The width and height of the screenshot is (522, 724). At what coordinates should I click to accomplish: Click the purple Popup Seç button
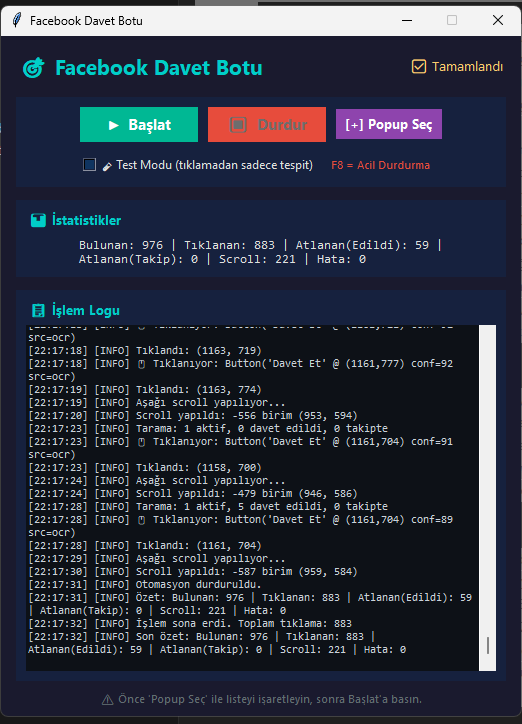pyautogui.click(x=389, y=124)
